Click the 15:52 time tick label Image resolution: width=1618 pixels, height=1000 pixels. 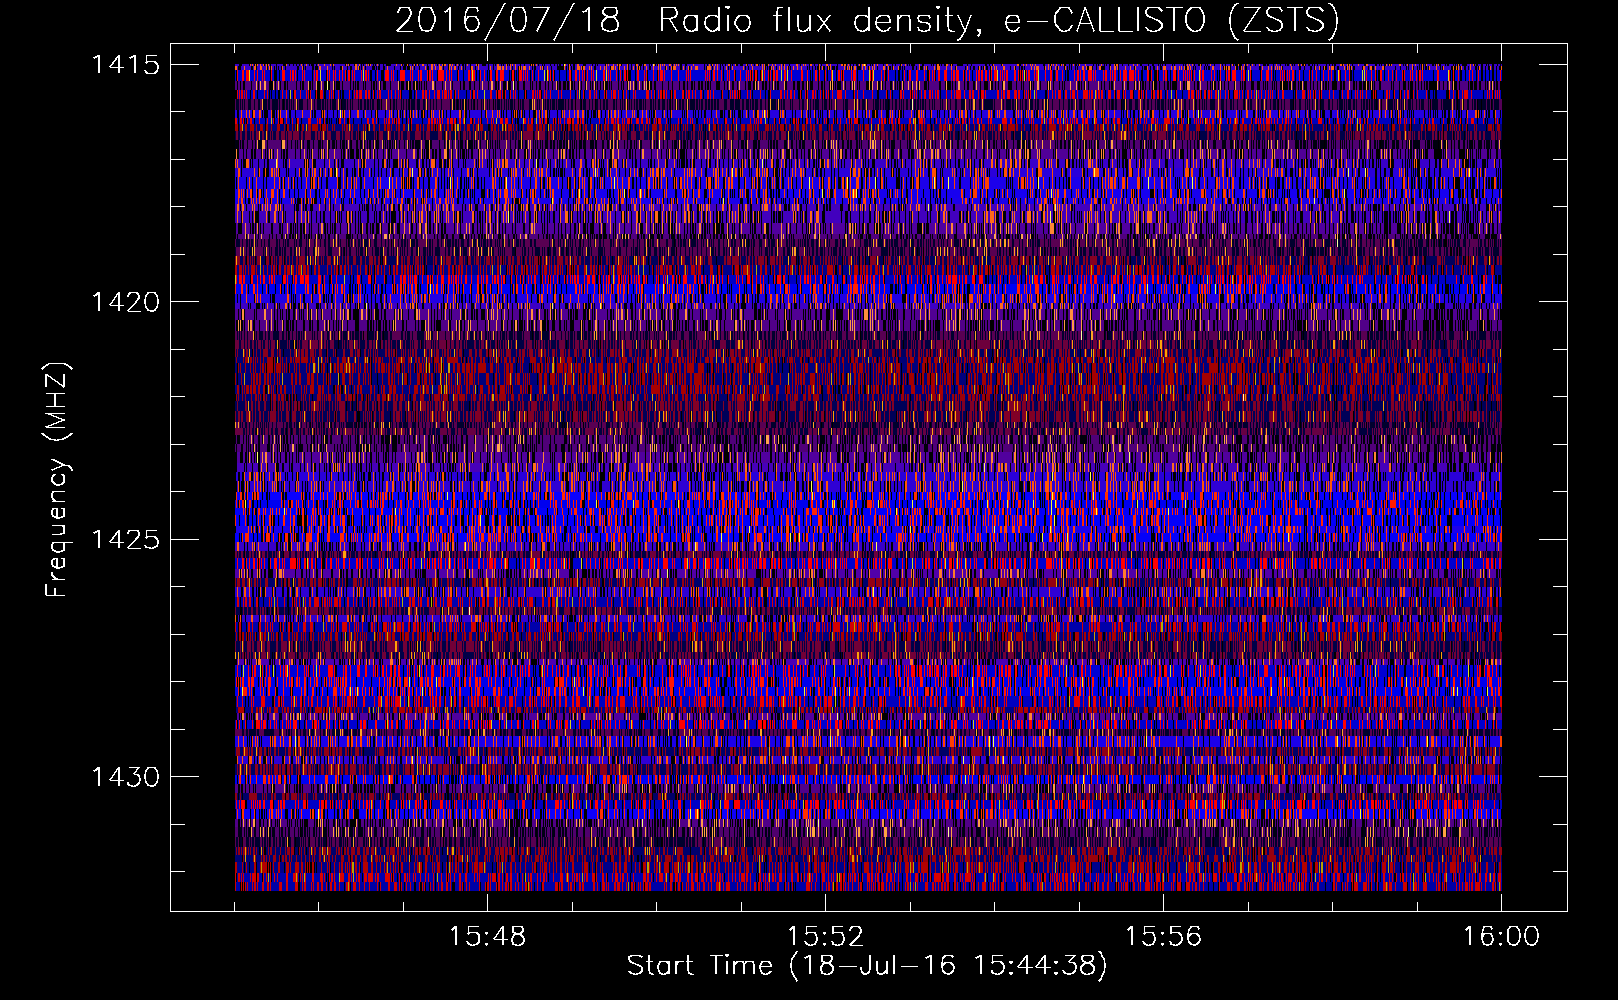[x=825, y=937]
